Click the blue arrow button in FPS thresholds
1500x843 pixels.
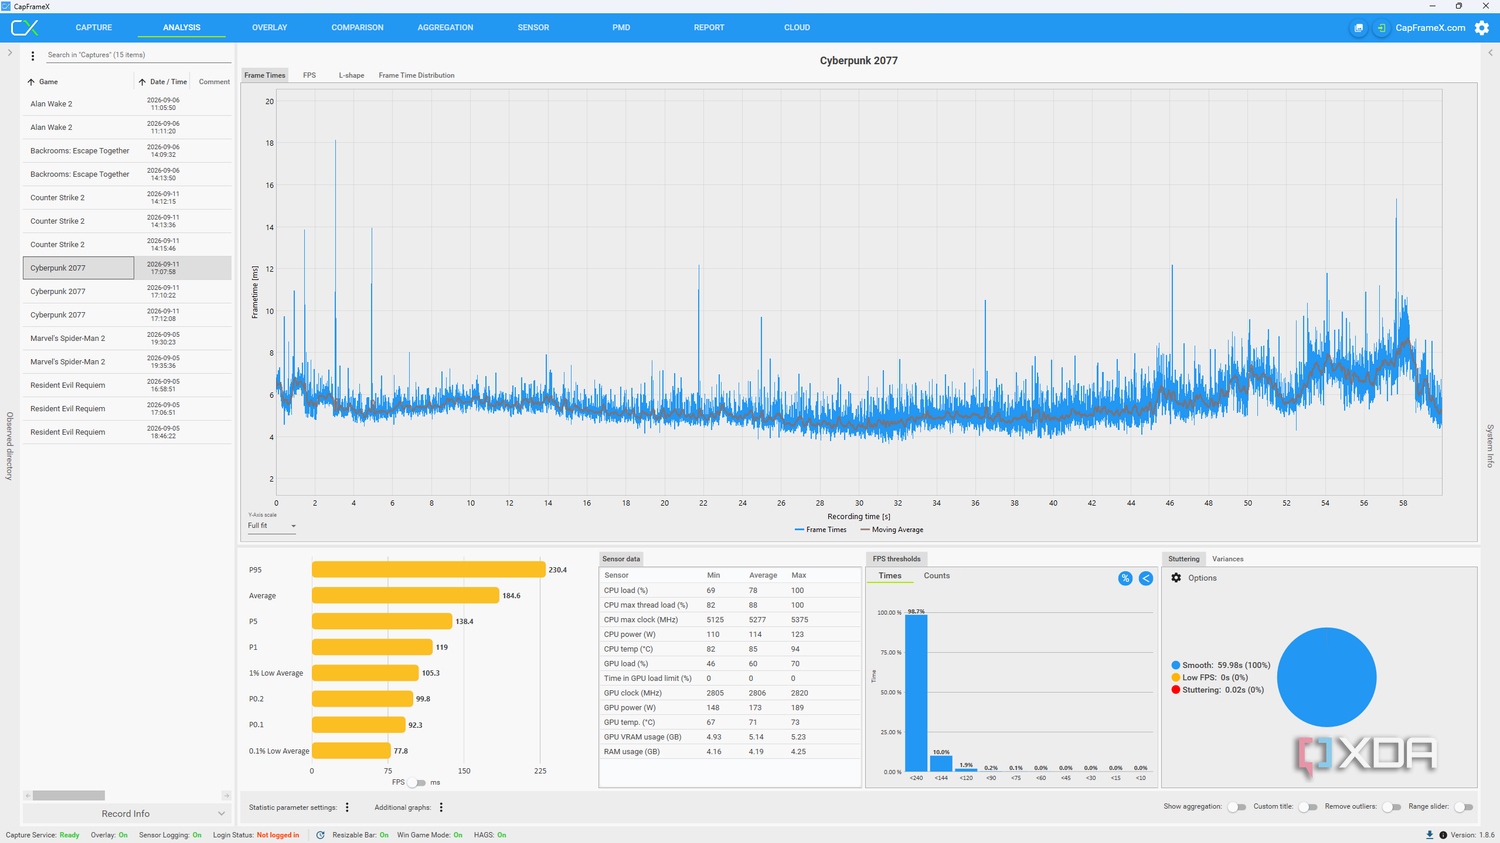[x=1146, y=578]
